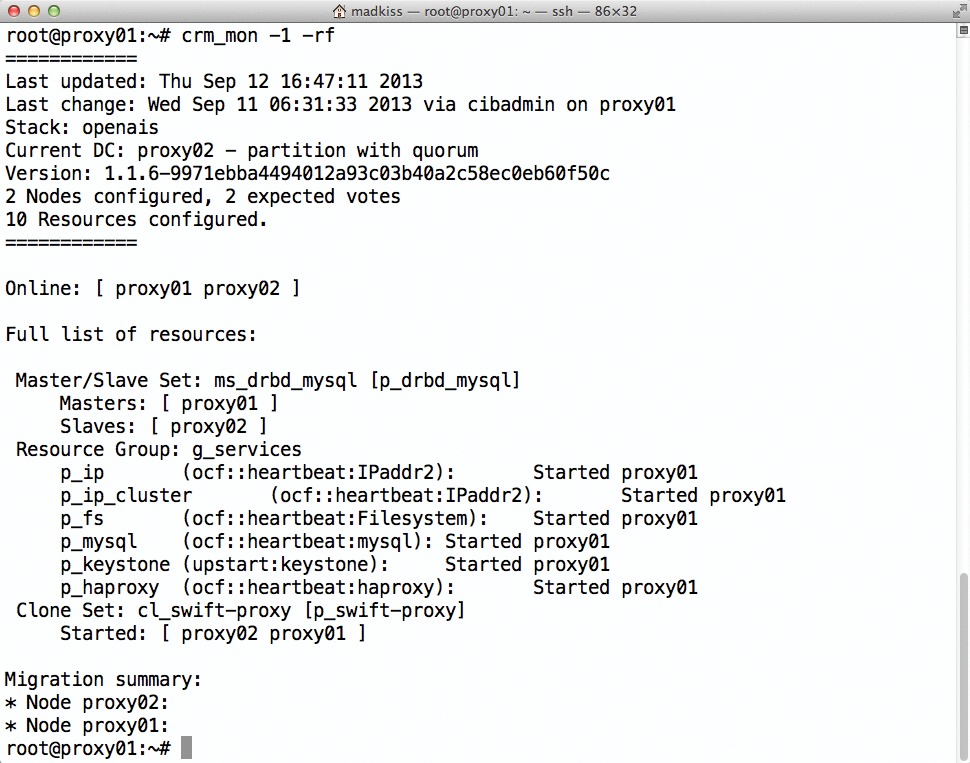The width and height of the screenshot is (970, 763).
Task: Click the padlock icon in the title bar
Action: [340, 11]
